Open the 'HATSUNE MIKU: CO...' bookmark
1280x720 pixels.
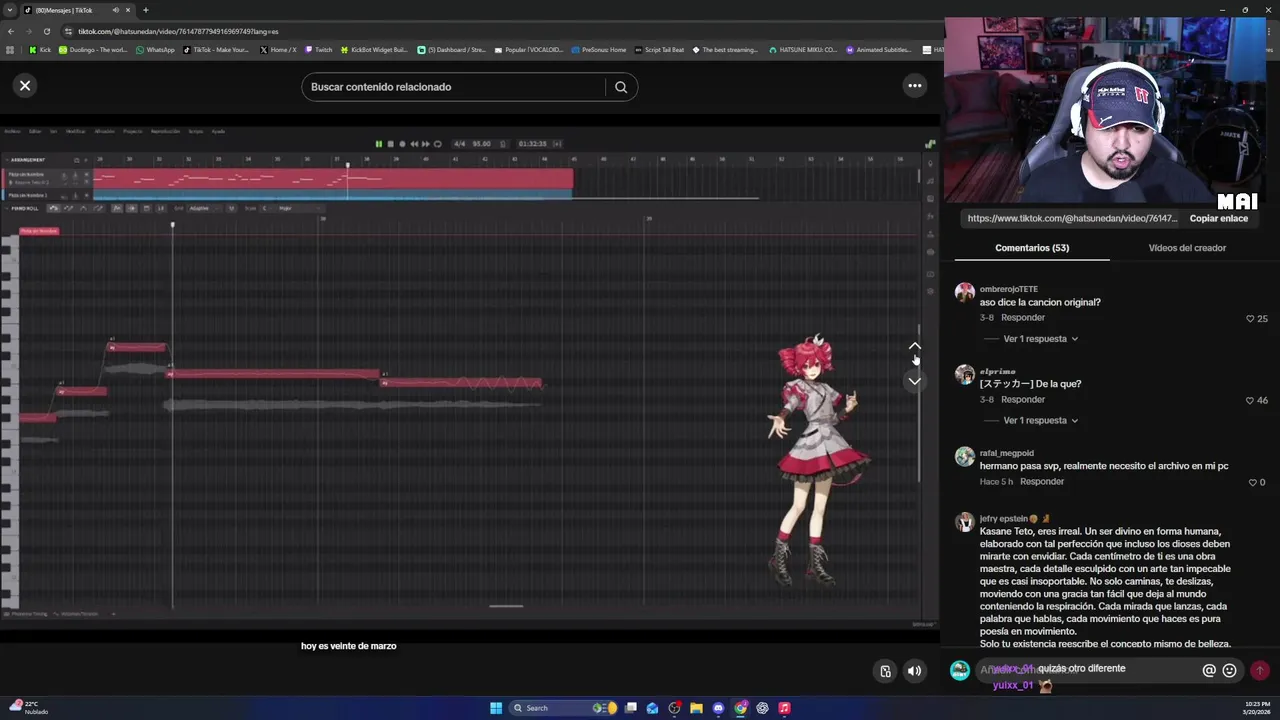pos(803,50)
